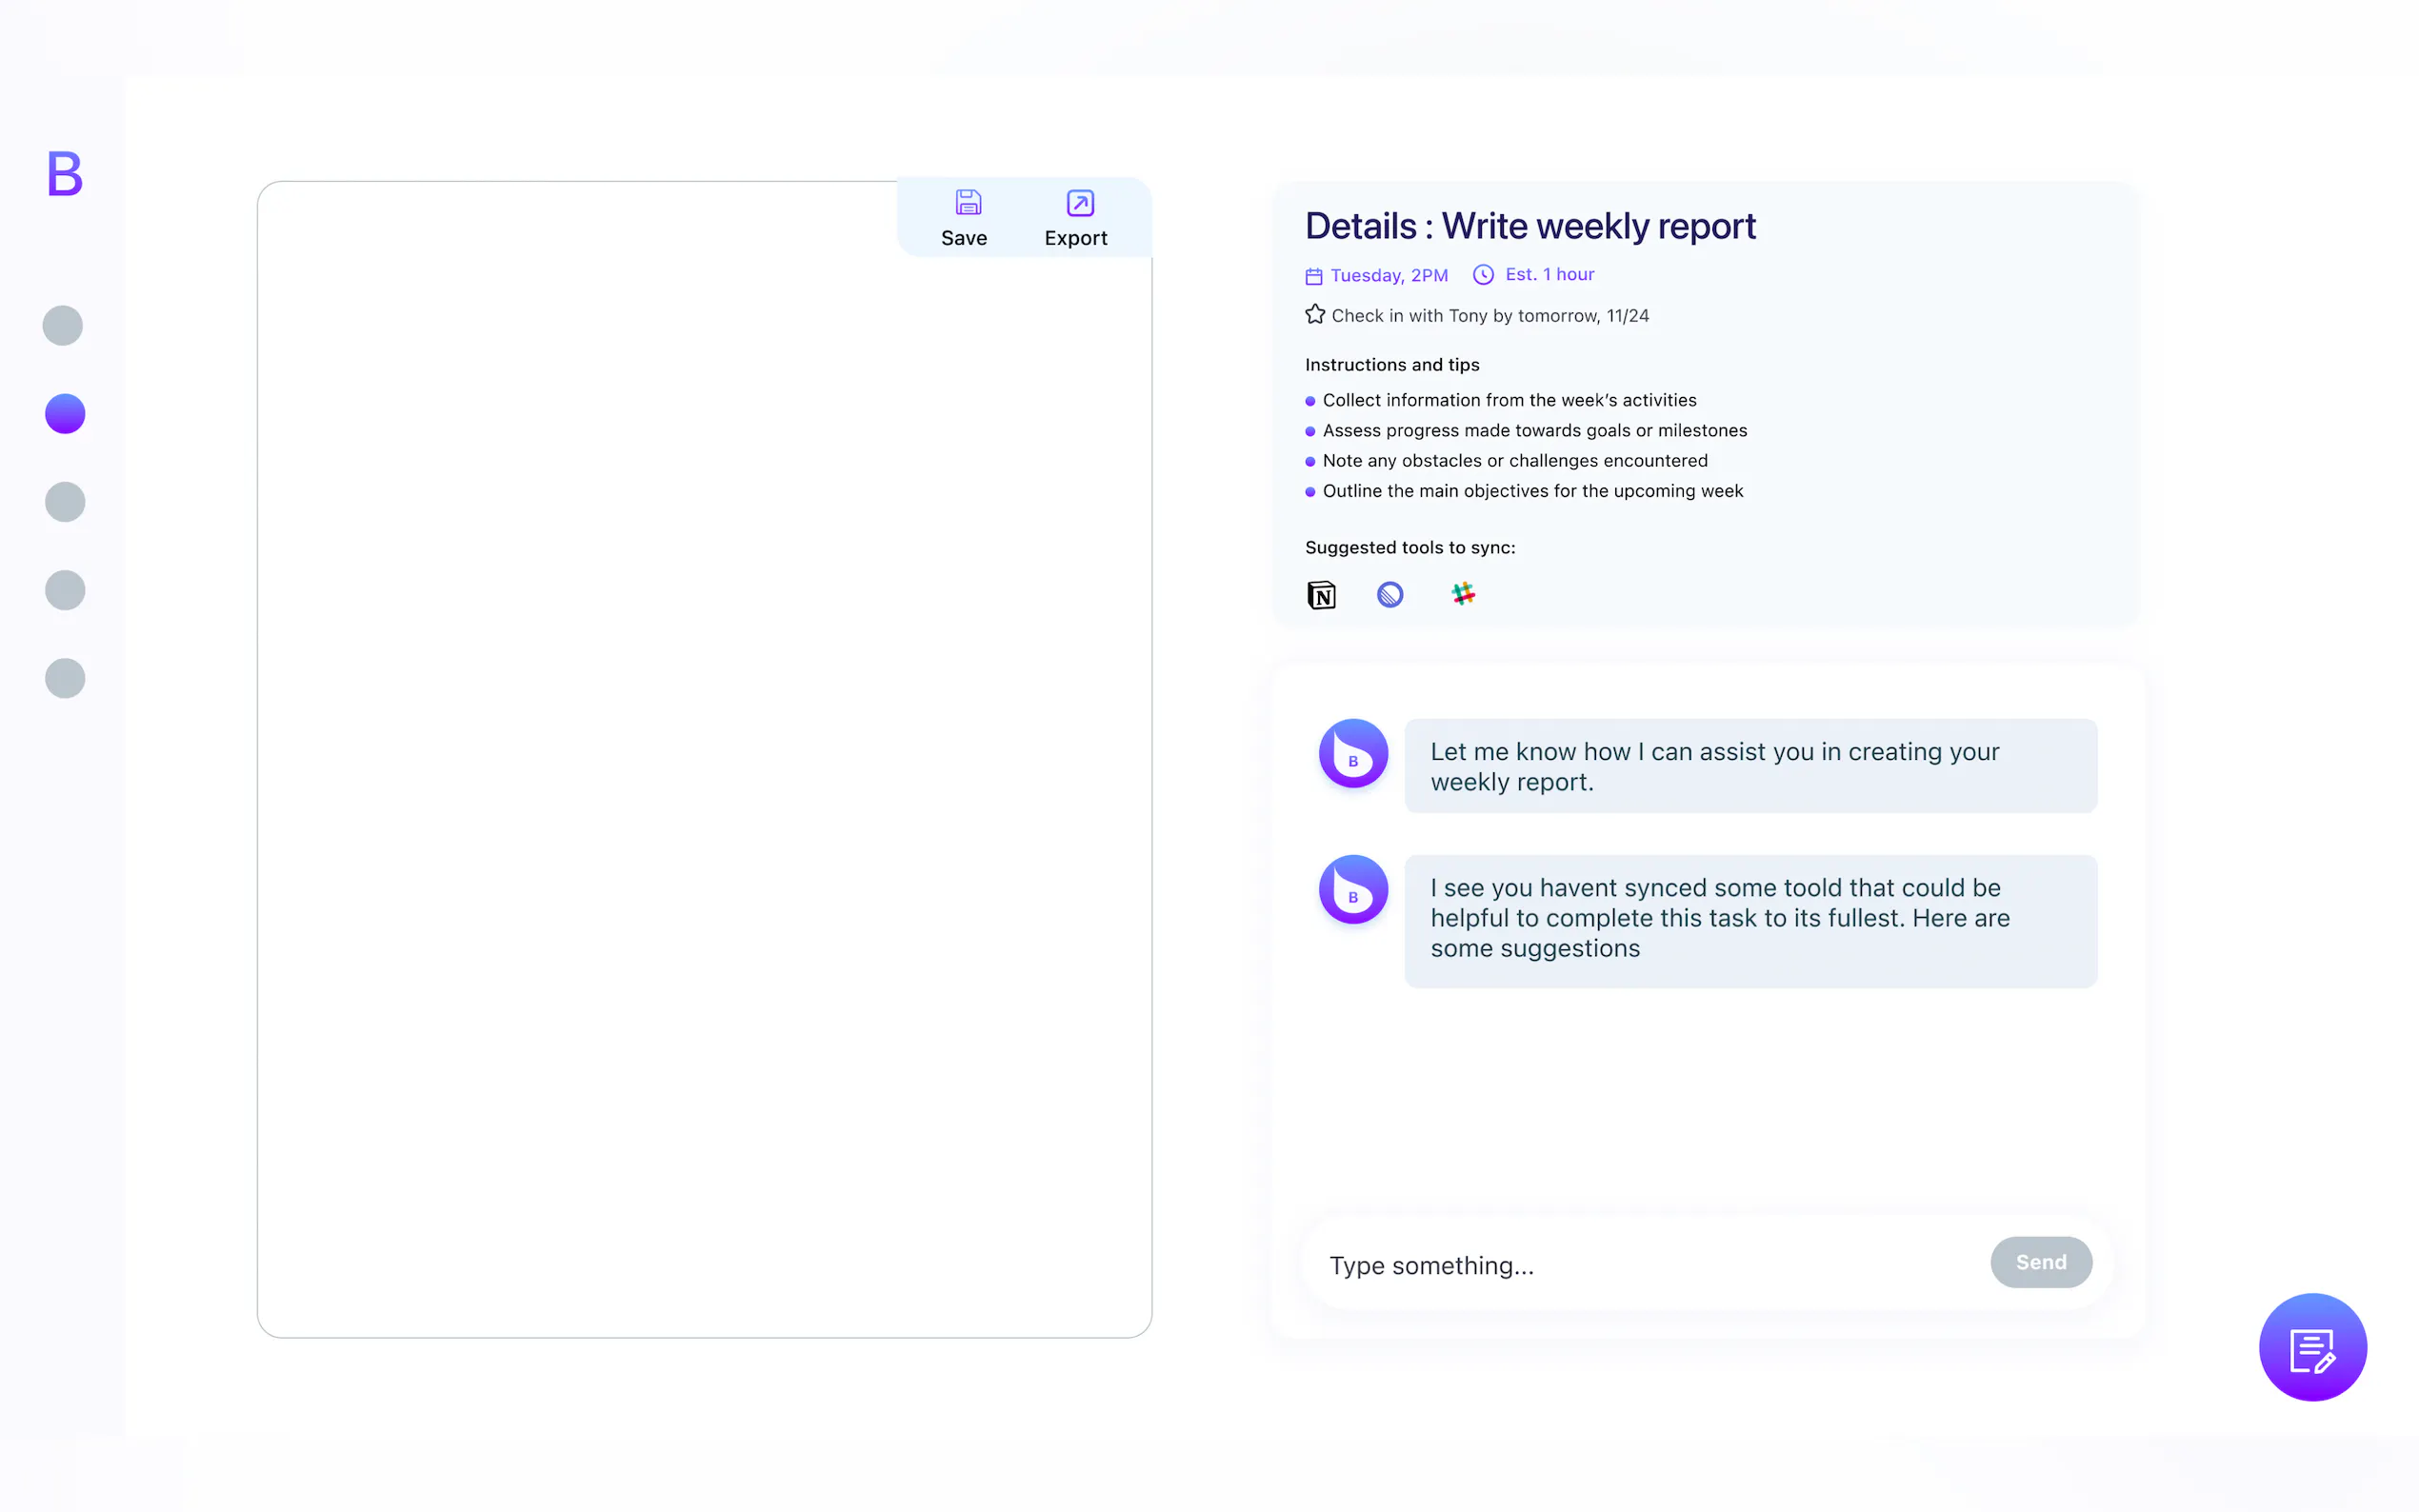The height and width of the screenshot is (1512, 2419).
Task: Click the Export arrow icon
Action: coord(1079,203)
